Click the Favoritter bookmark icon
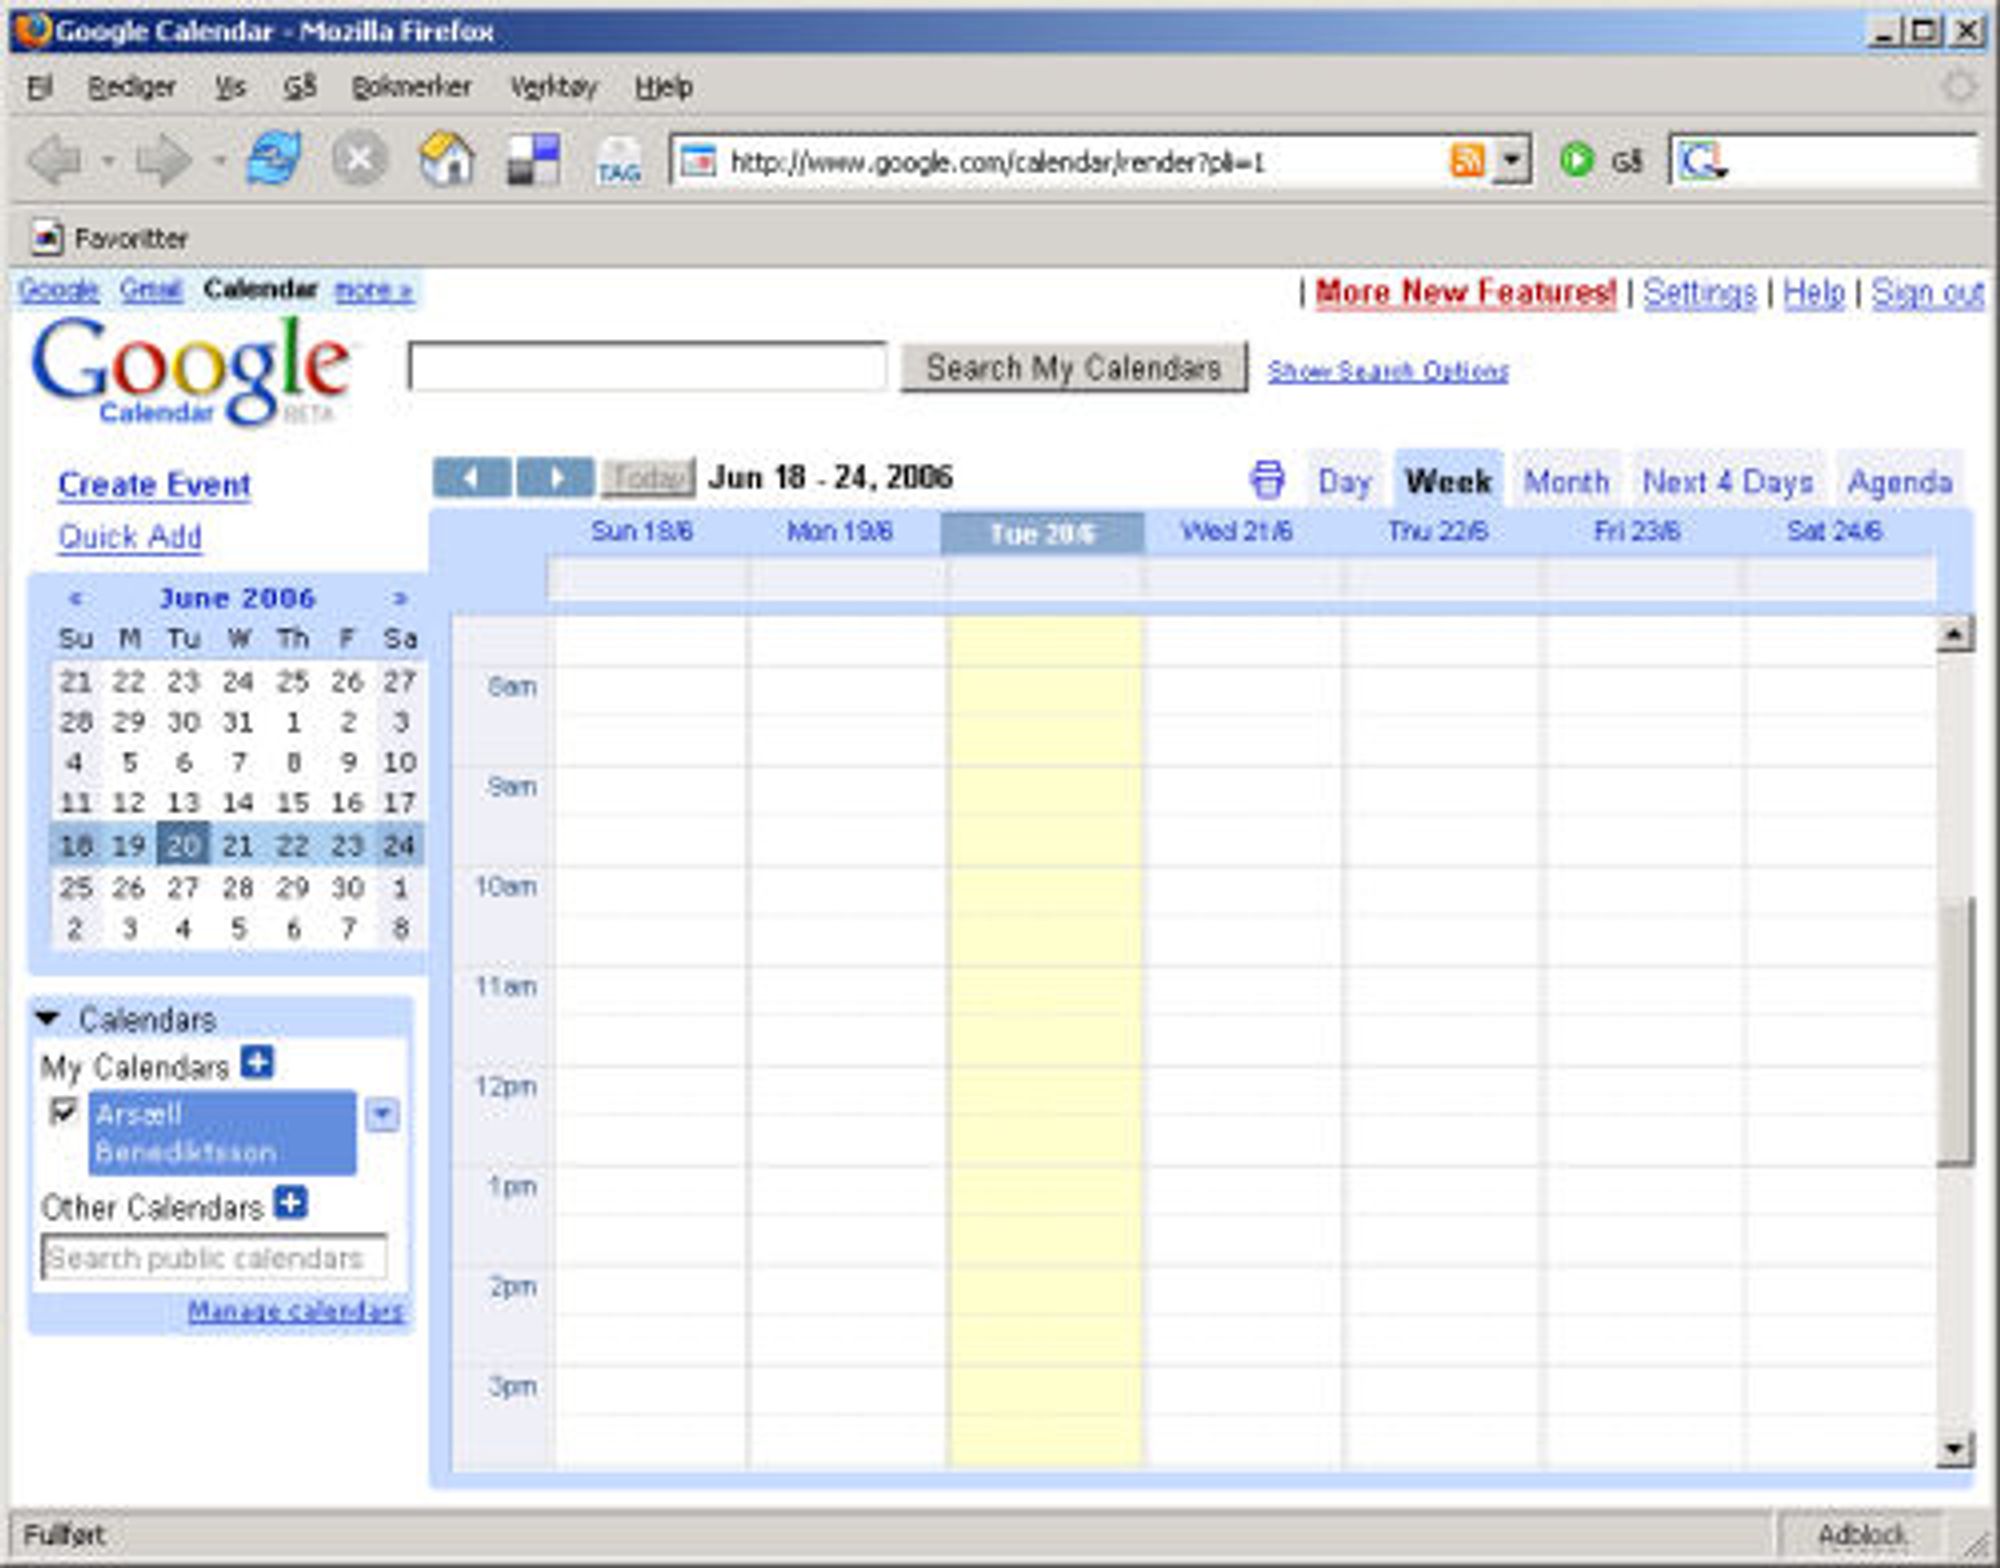 point(46,238)
